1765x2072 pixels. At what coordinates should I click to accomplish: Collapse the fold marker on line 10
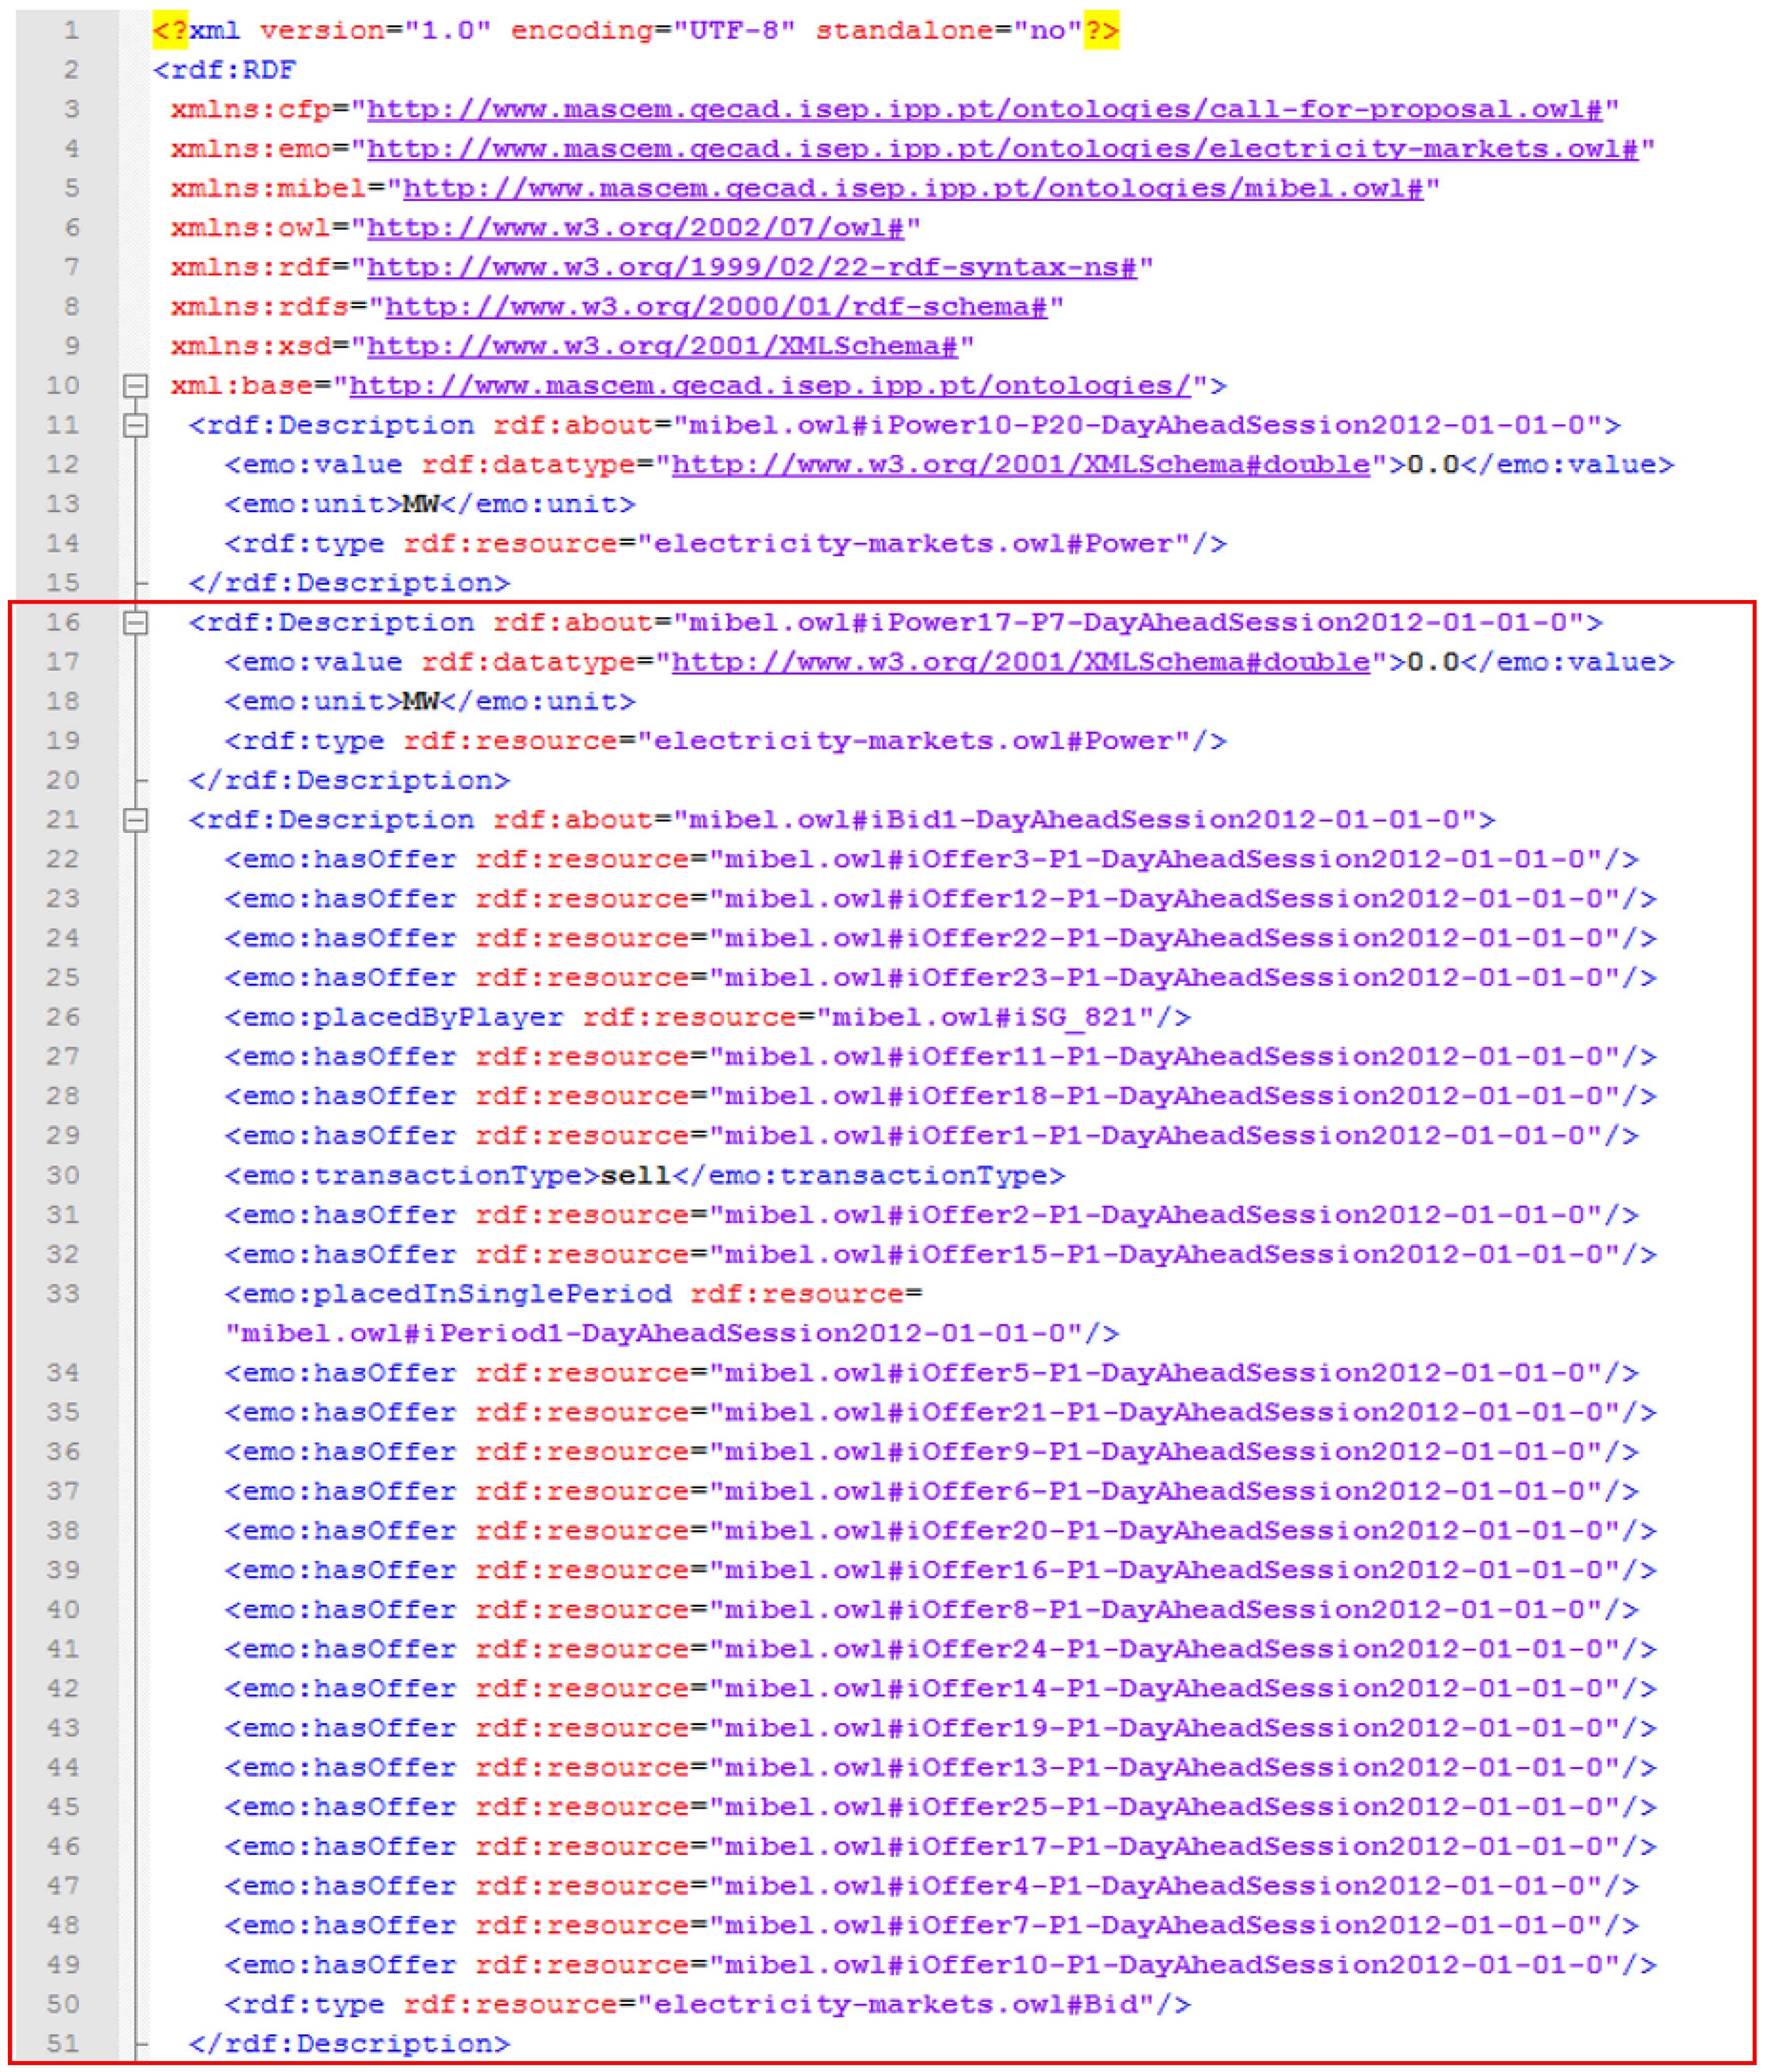[135, 385]
